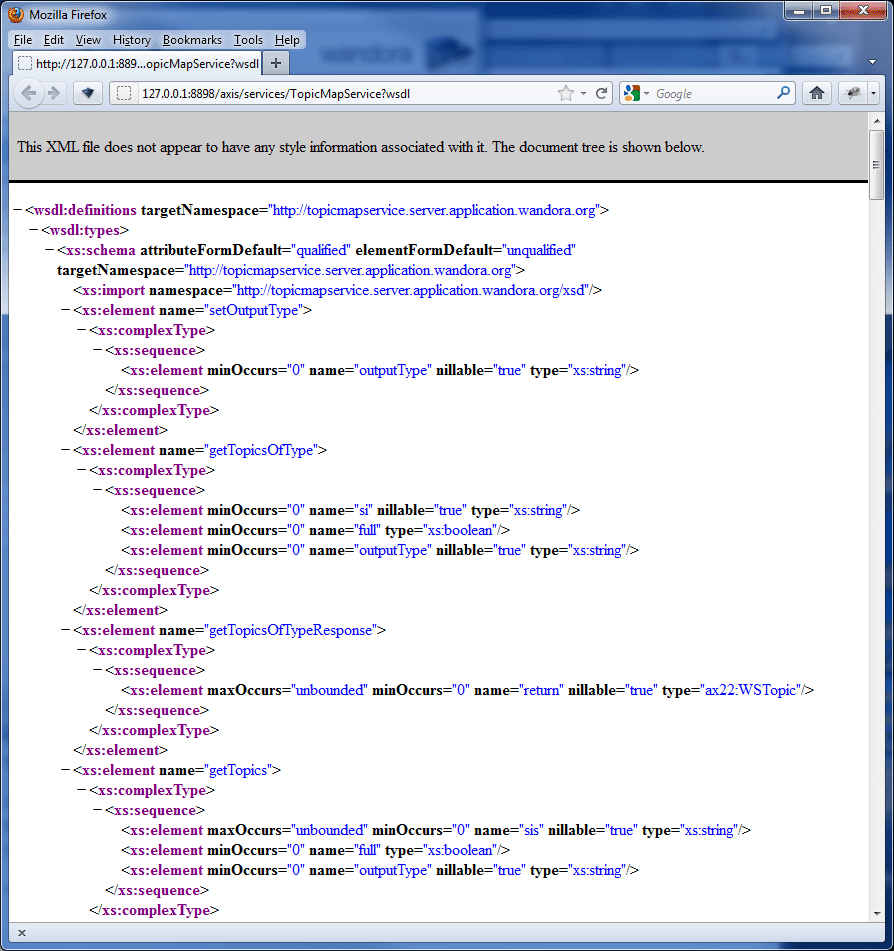Viewport: 894px width, 951px height.
Task: Open the Bookmarks menu
Action: [192, 40]
